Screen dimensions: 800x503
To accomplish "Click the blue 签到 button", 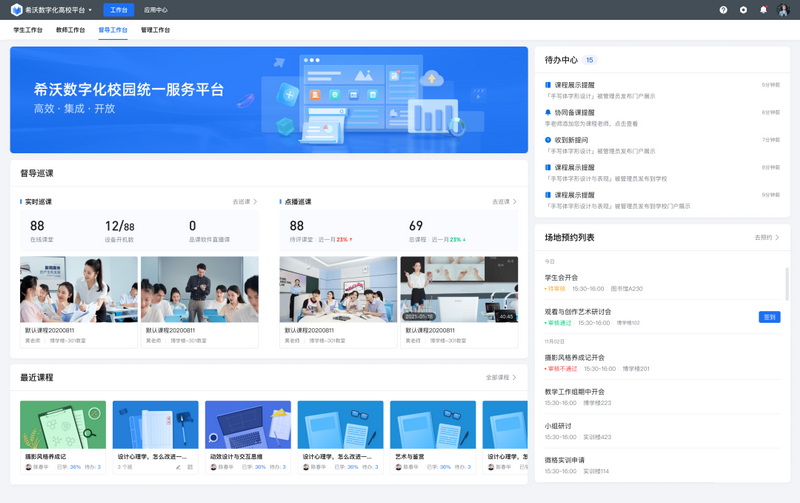I will tap(769, 317).
